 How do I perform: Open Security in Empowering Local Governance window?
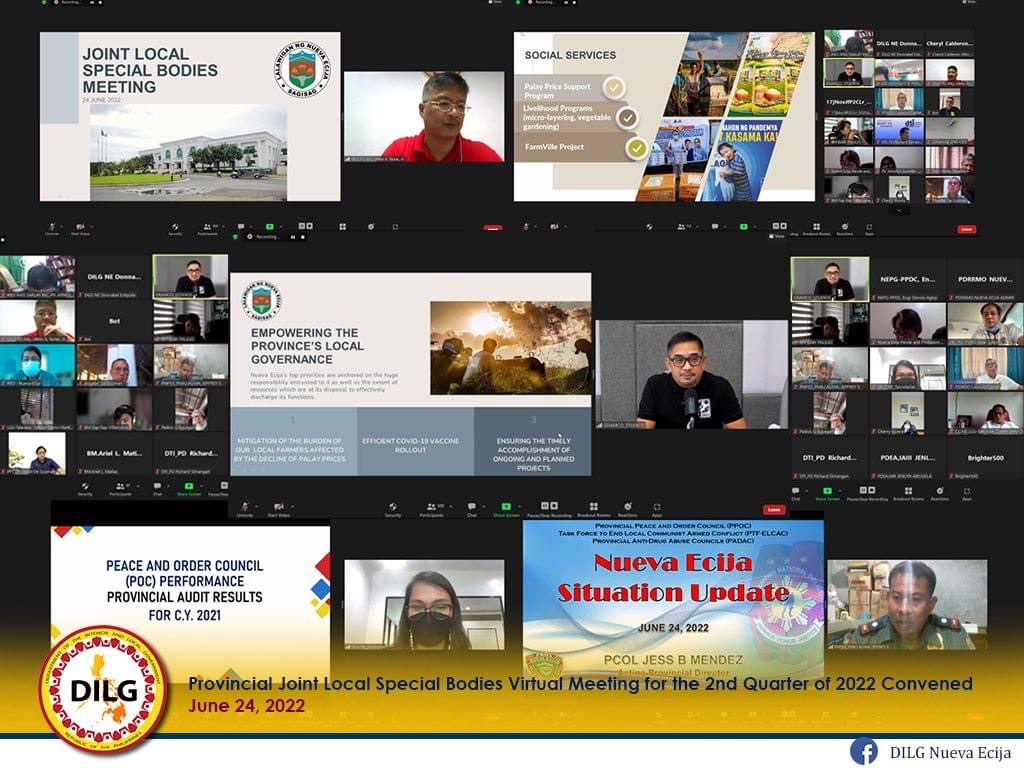click(392, 509)
